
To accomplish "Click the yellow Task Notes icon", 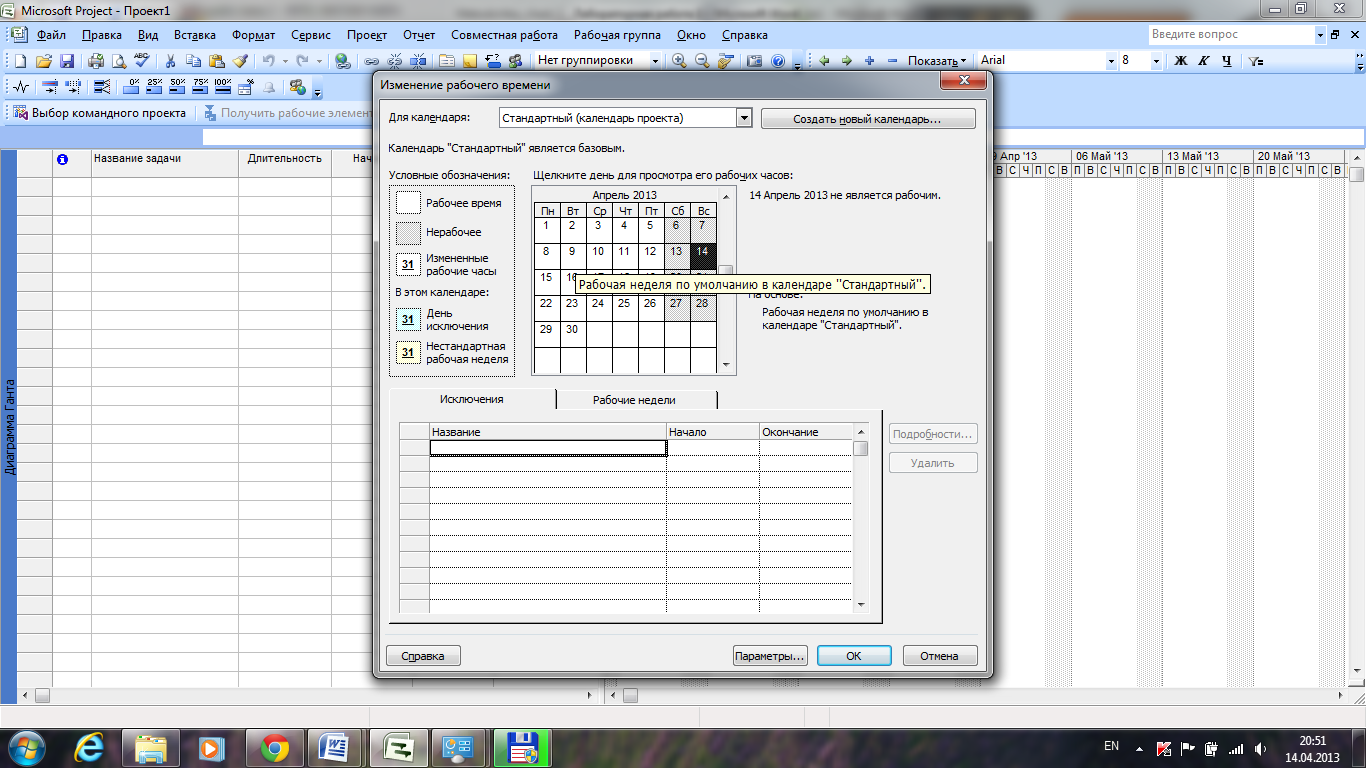I will click(470, 61).
